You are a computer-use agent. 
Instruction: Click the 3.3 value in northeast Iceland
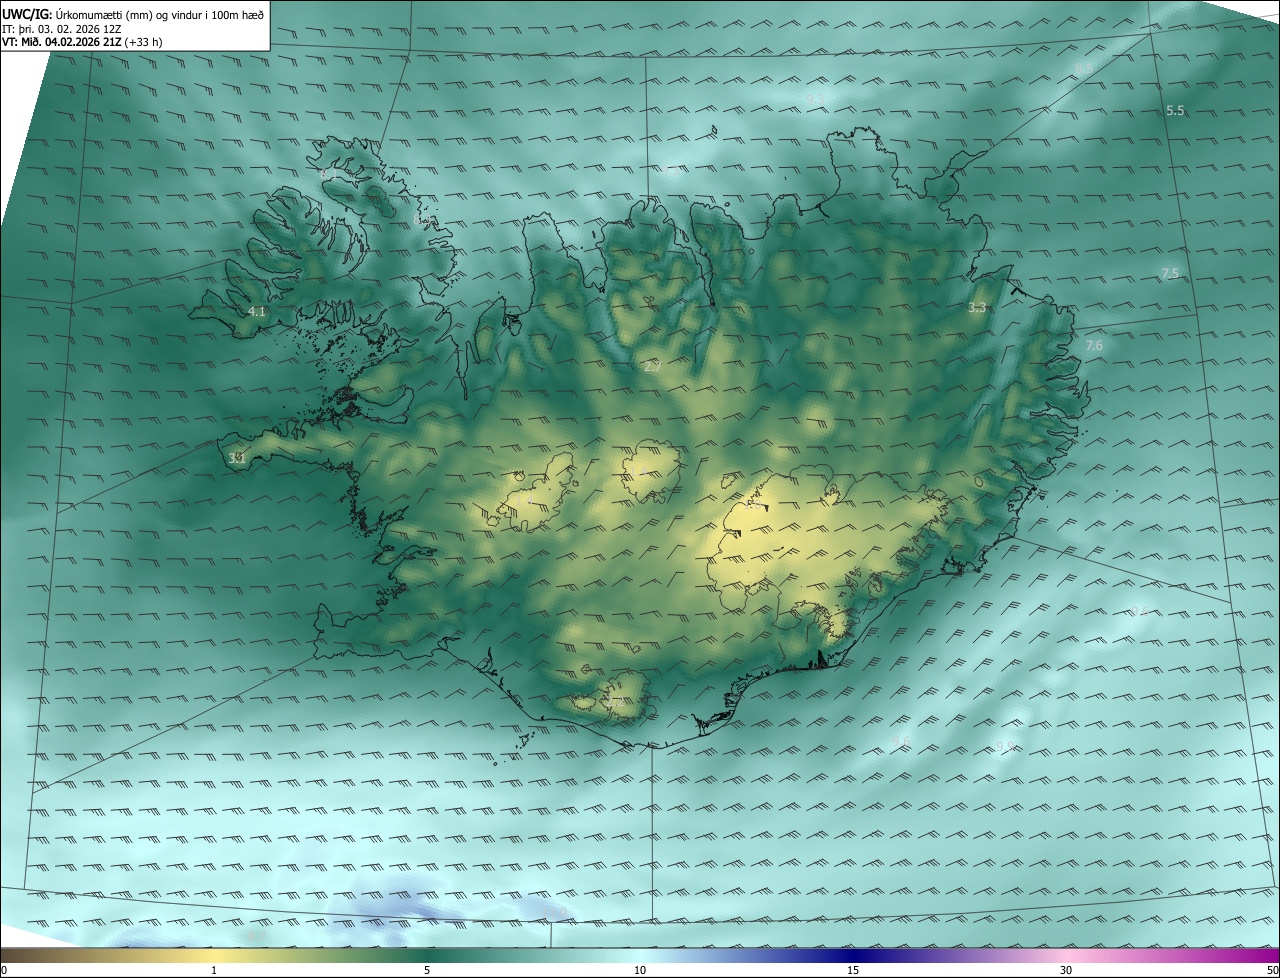pyautogui.click(x=977, y=308)
